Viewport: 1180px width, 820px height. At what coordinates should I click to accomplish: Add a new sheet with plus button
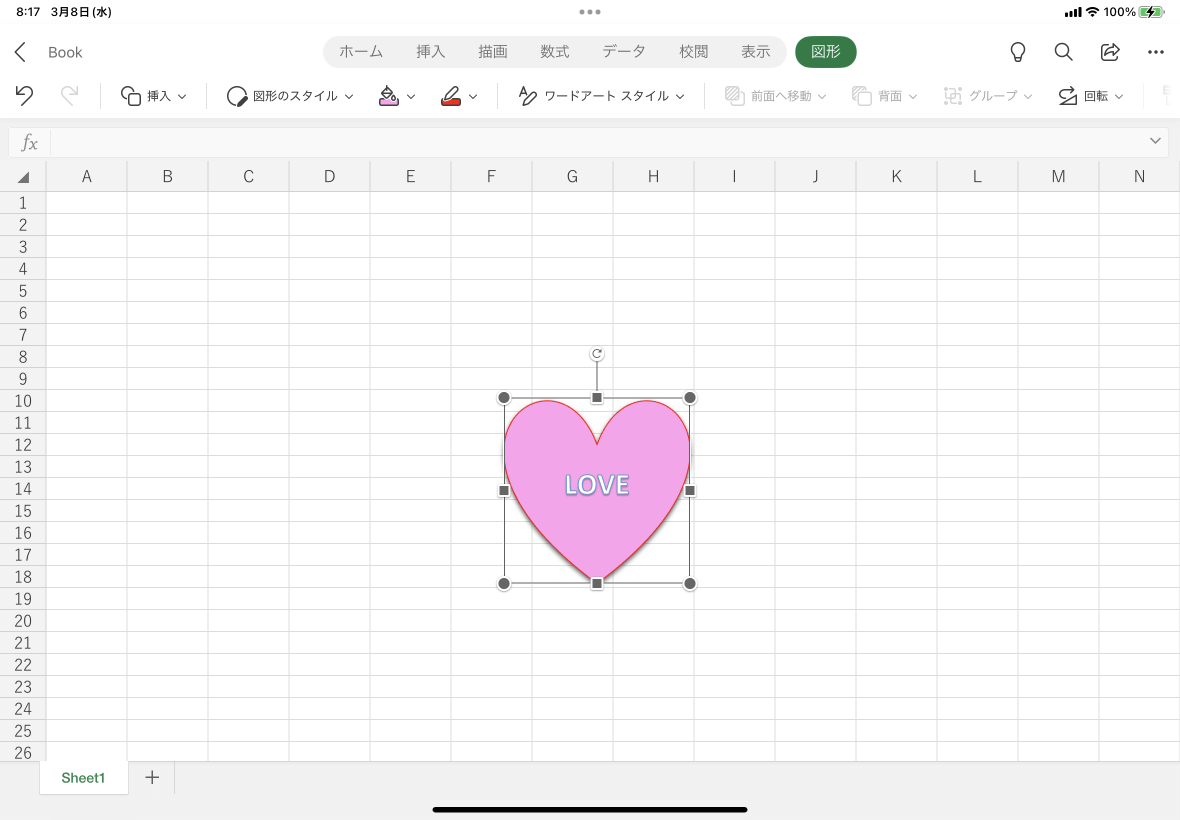click(152, 777)
